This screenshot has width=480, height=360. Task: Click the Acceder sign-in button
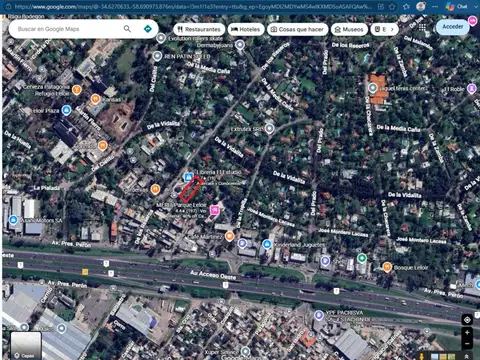(453, 27)
